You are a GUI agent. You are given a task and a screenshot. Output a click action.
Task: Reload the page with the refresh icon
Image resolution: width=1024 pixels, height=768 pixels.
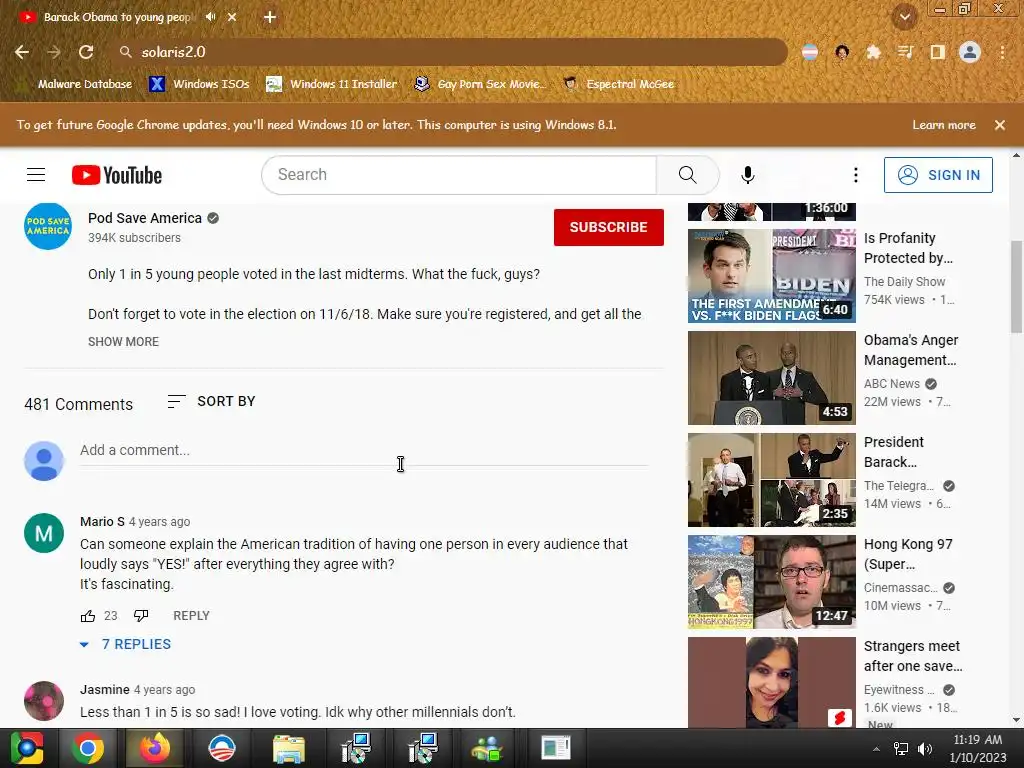(x=86, y=52)
